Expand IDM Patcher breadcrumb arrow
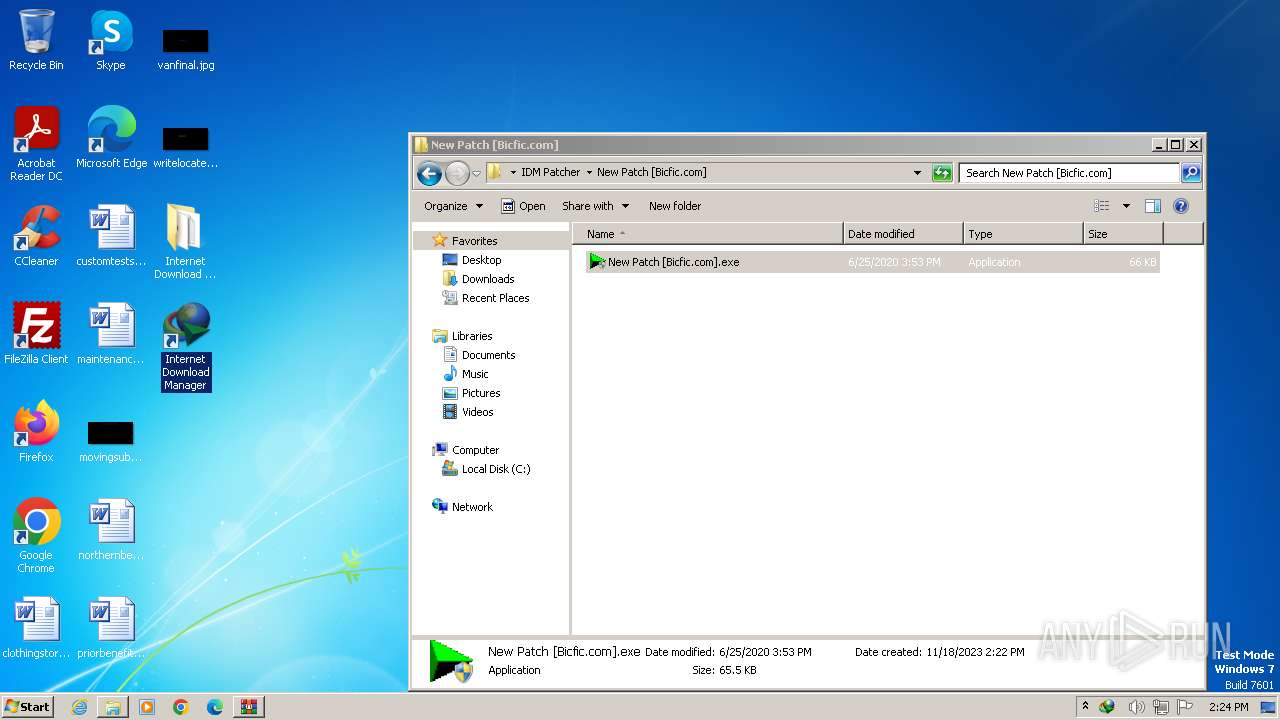The width and height of the screenshot is (1280, 720). pos(589,173)
